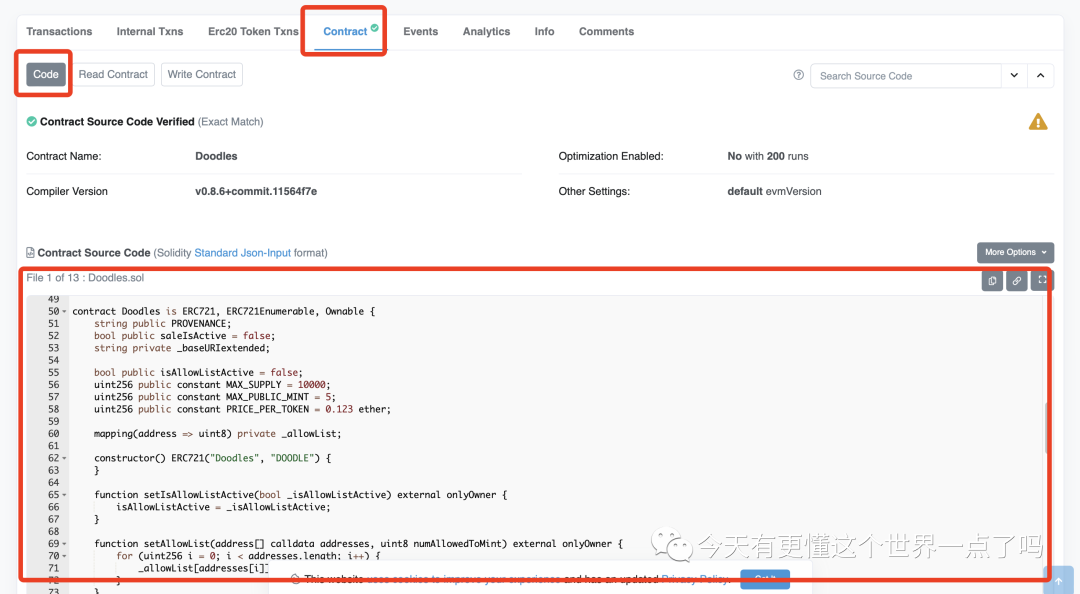Click the source code permalink icon
The width and height of the screenshot is (1080, 594).
[x=1017, y=280]
